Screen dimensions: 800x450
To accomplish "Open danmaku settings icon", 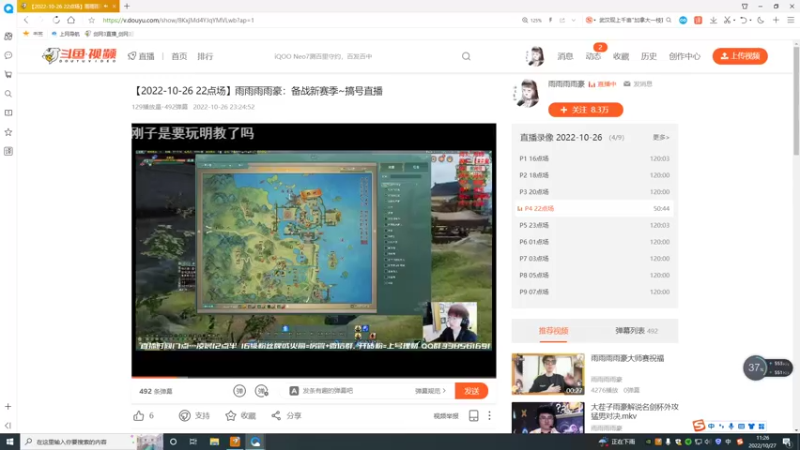I will [262, 391].
